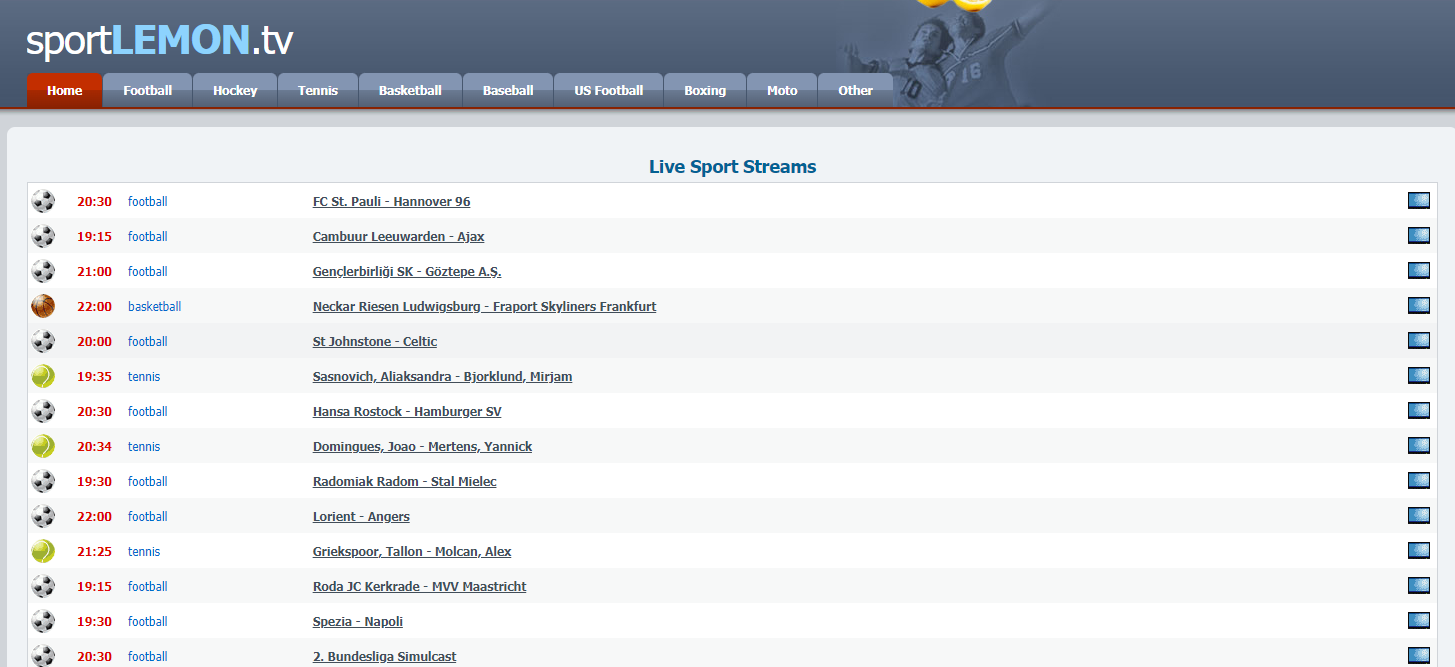Click the soccer ball icon for Spezia - Napoli row

[43, 621]
